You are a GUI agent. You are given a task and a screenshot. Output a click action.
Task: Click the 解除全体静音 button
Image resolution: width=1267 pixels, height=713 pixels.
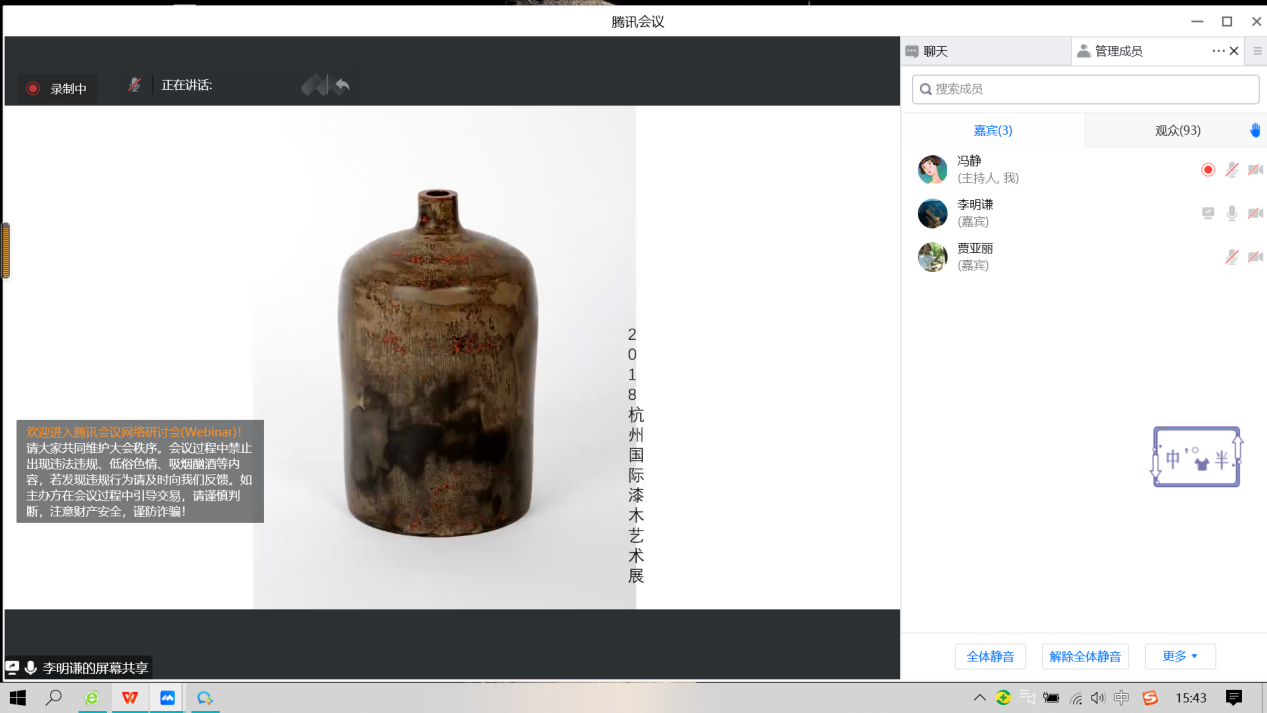tap(1085, 657)
